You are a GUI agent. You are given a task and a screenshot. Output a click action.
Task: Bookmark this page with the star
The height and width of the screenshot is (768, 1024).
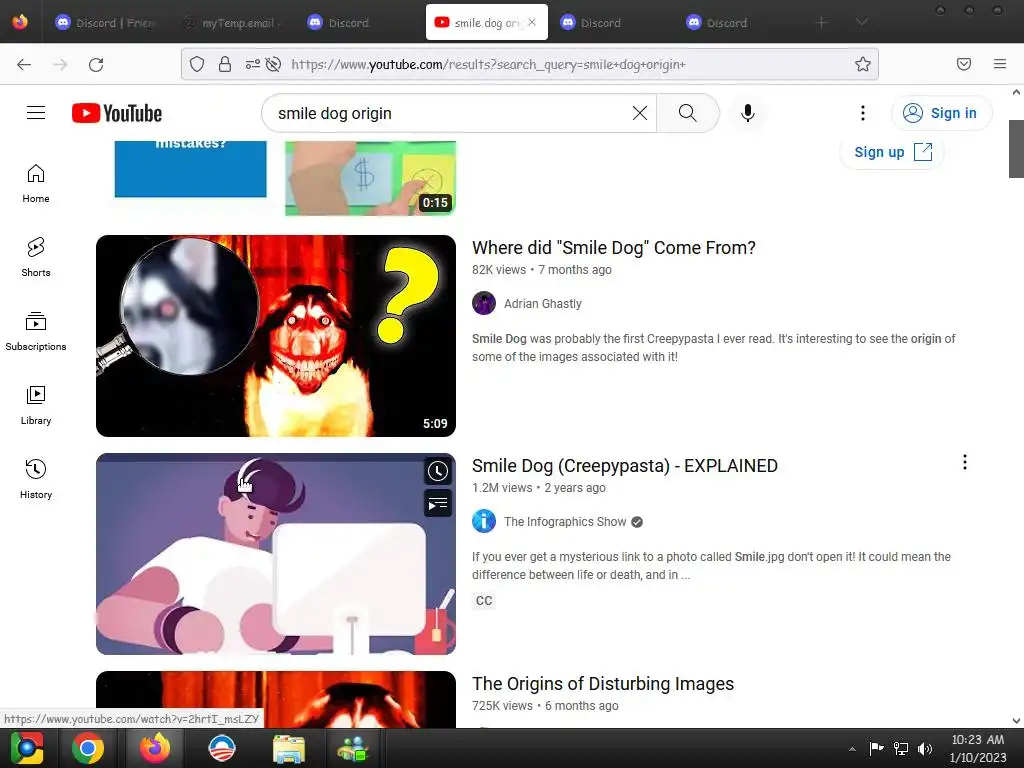(x=863, y=64)
